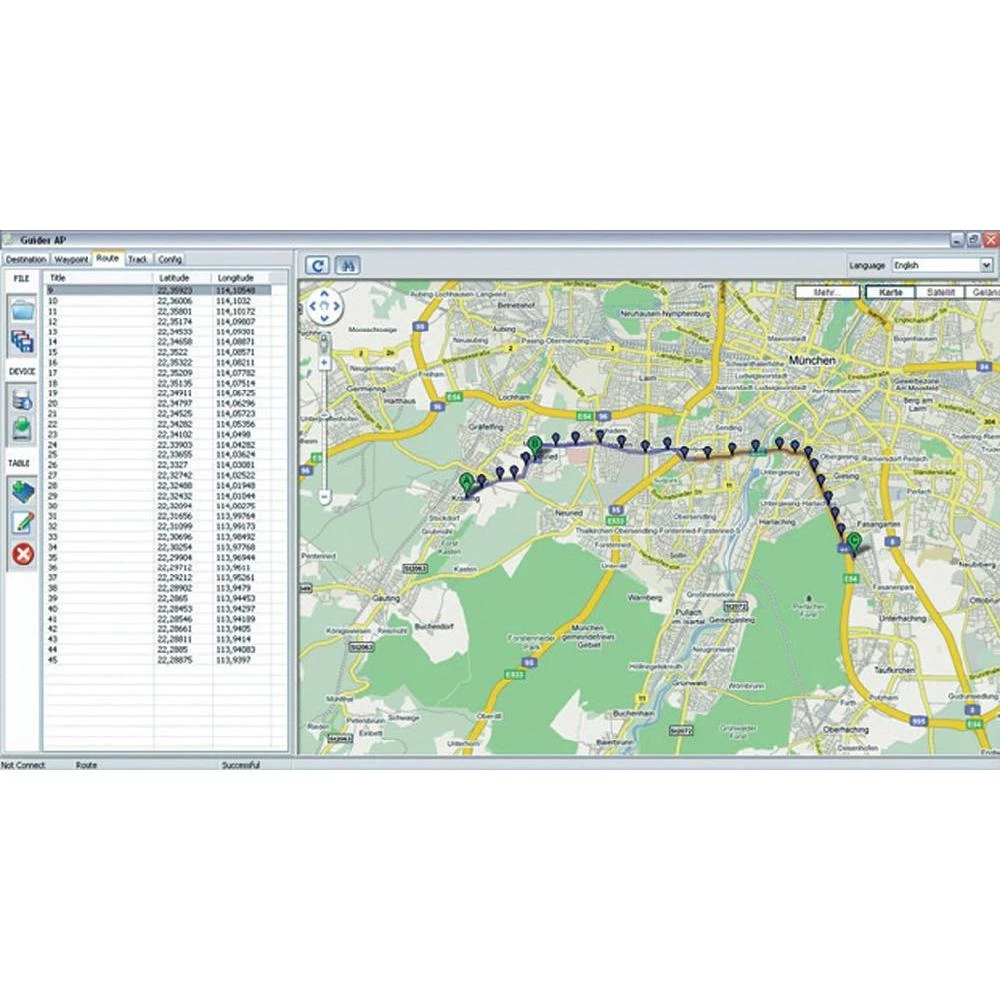Click the save-all floppy disks icon
The image size is (1000, 1000).
click(22, 343)
